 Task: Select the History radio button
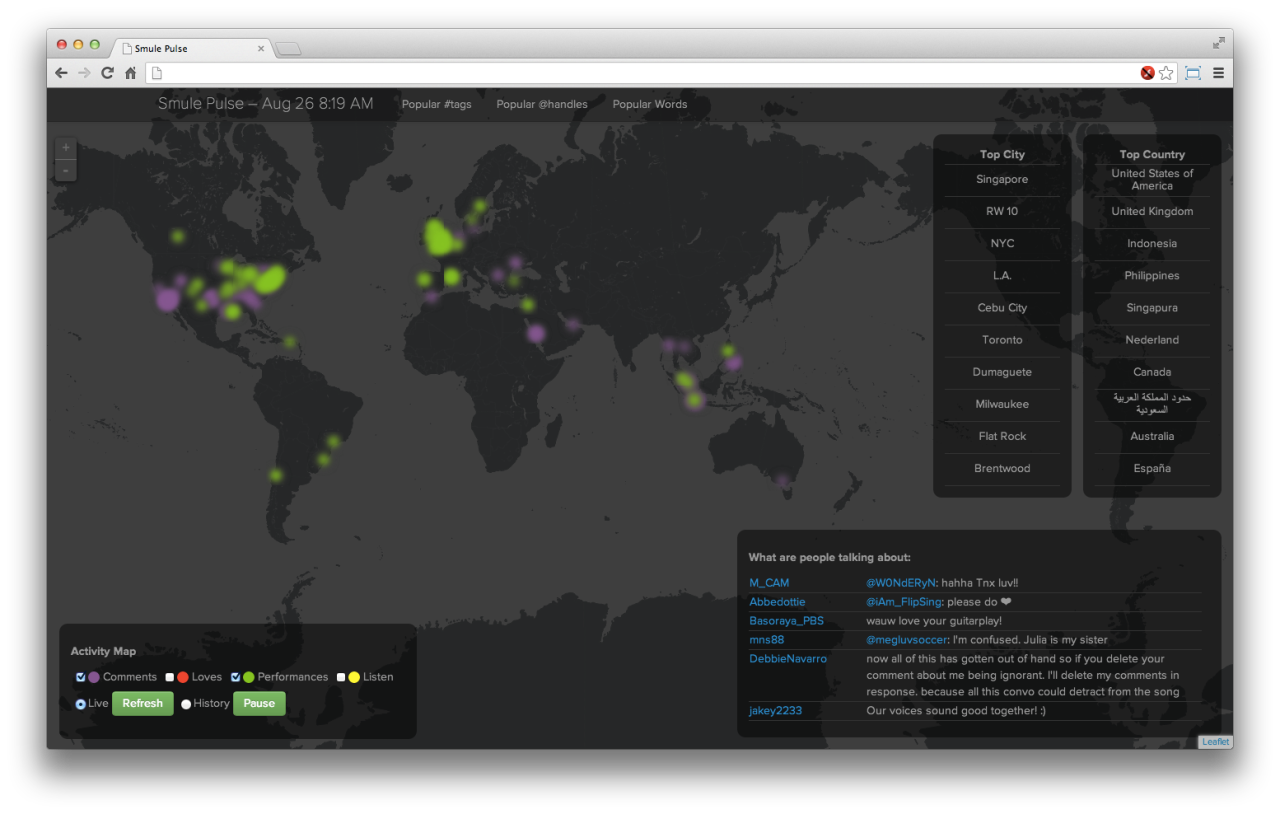pos(186,704)
